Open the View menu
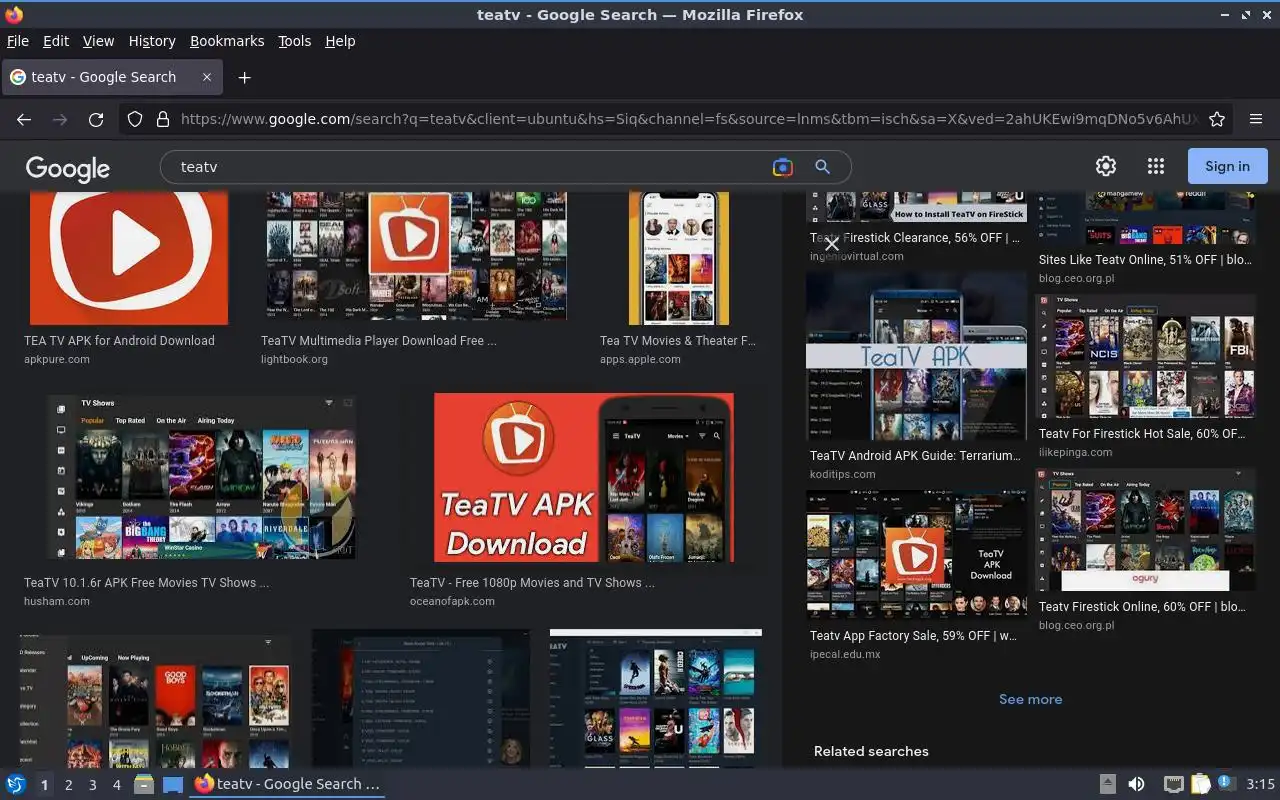The image size is (1280, 800). pyautogui.click(x=98, y=41)
